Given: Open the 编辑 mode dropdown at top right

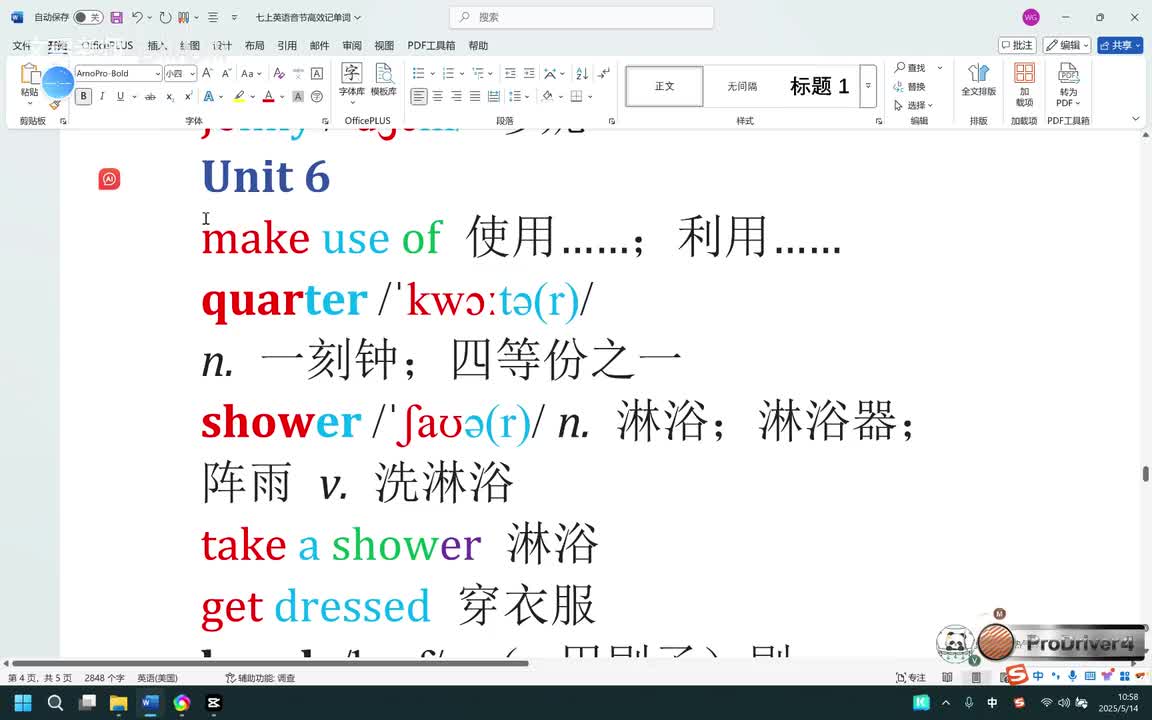Looking at the screenshot, I should point(1067,46).
